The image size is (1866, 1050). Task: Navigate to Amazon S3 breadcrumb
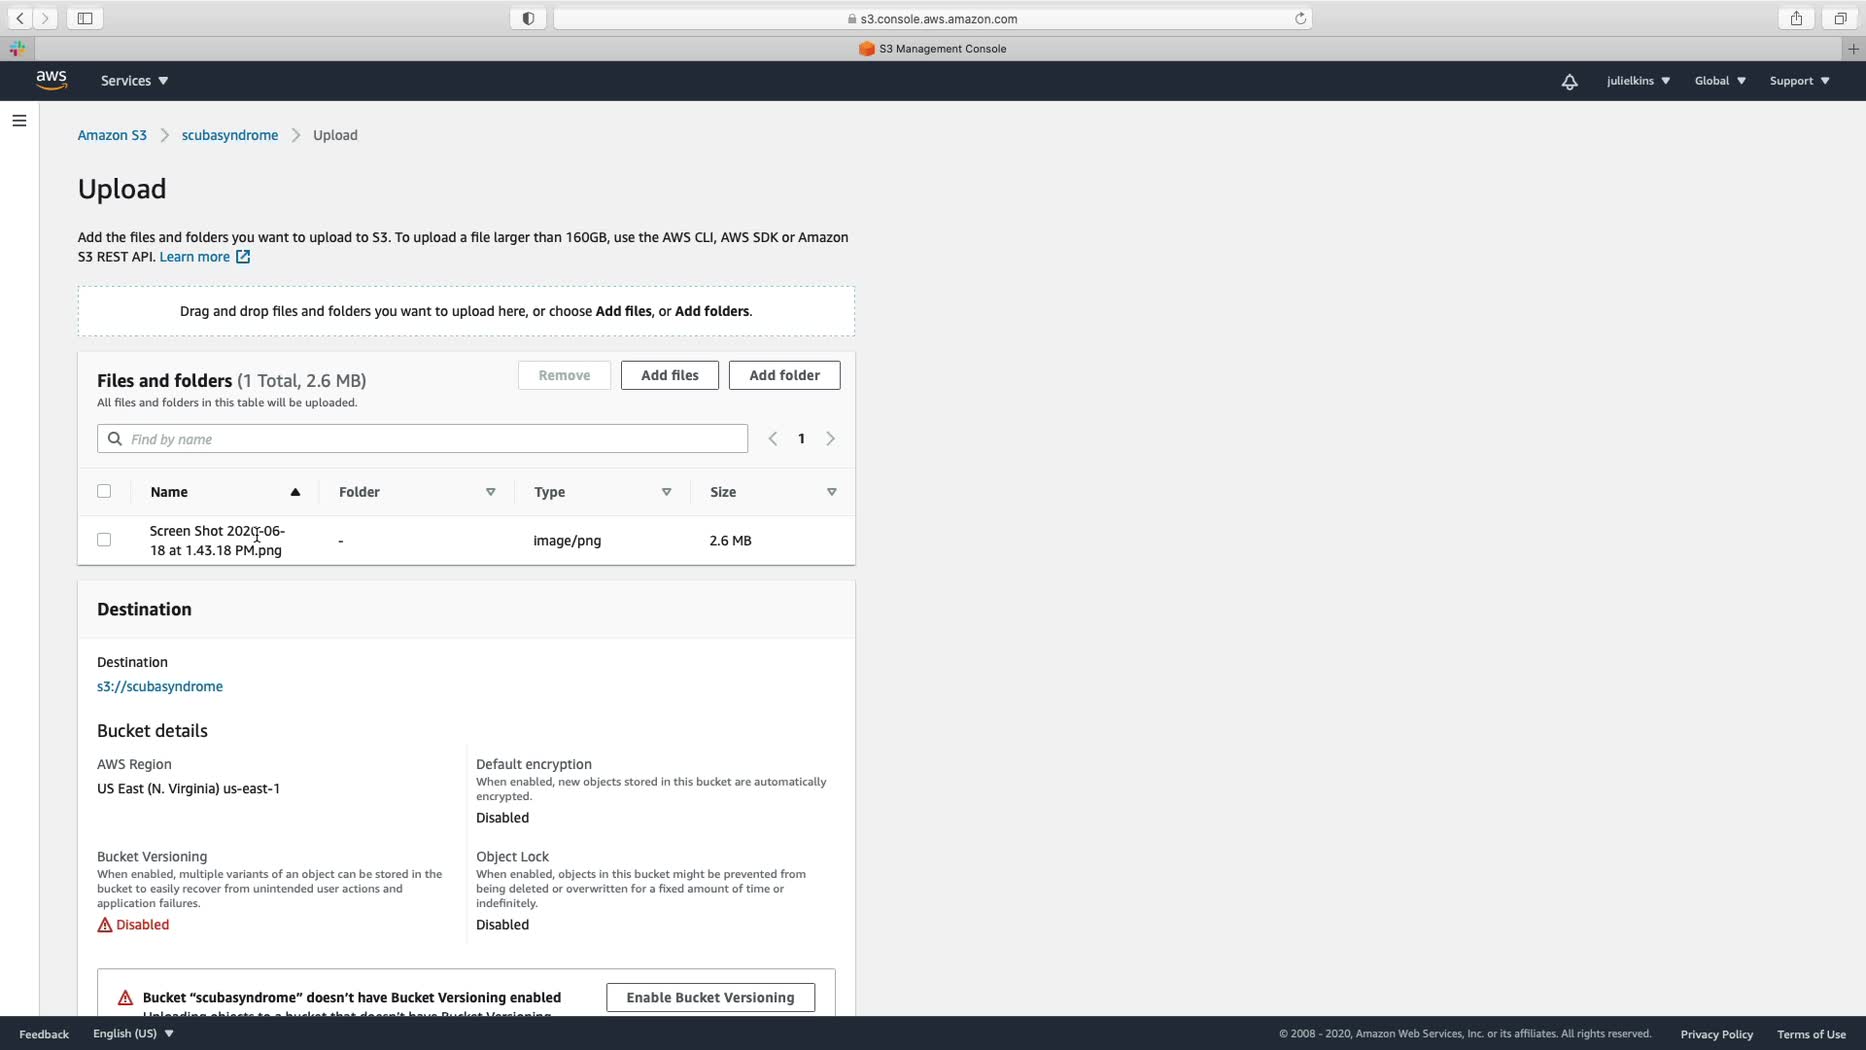coord(112,135)
